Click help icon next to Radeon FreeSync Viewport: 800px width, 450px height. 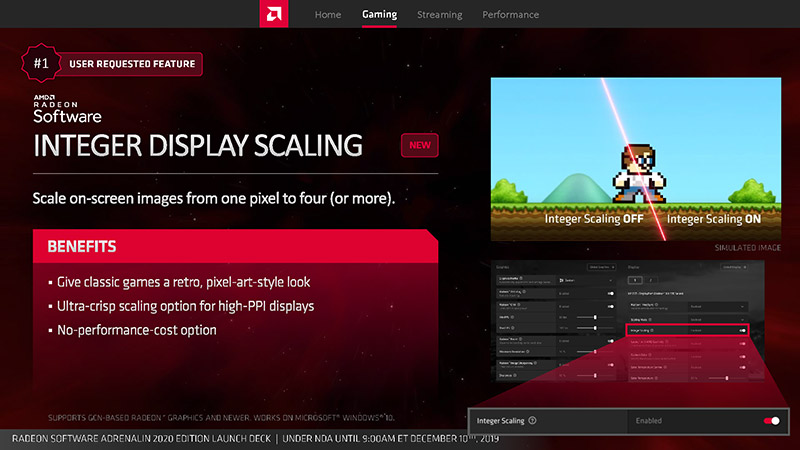click(x=657, y=305)
